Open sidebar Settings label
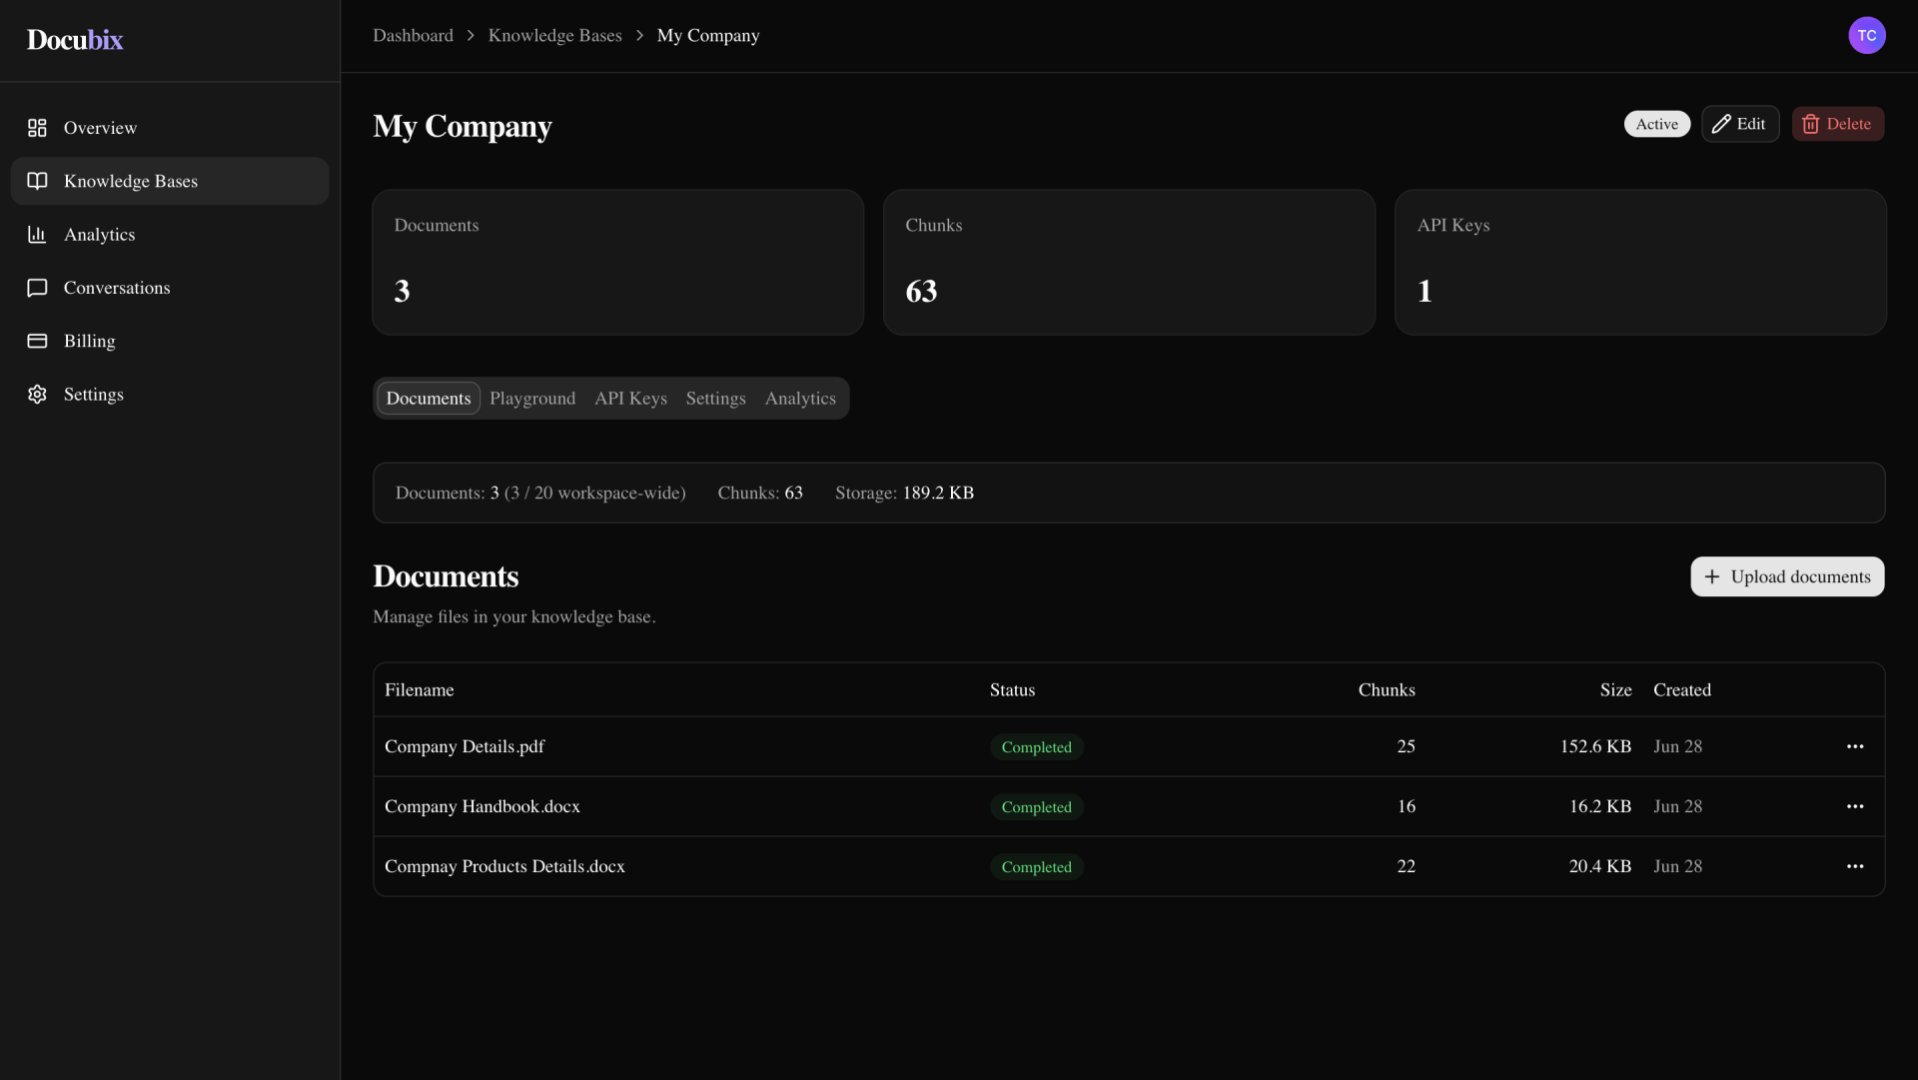Image resolution: width=1918 pixels, height=1080 pixels. tap(94, 394)
